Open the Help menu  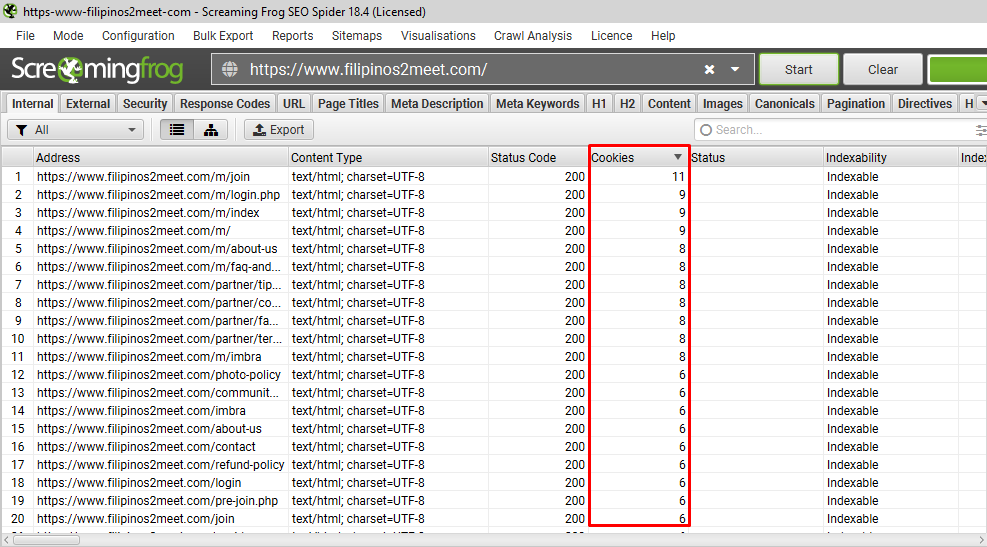point(663,36)
